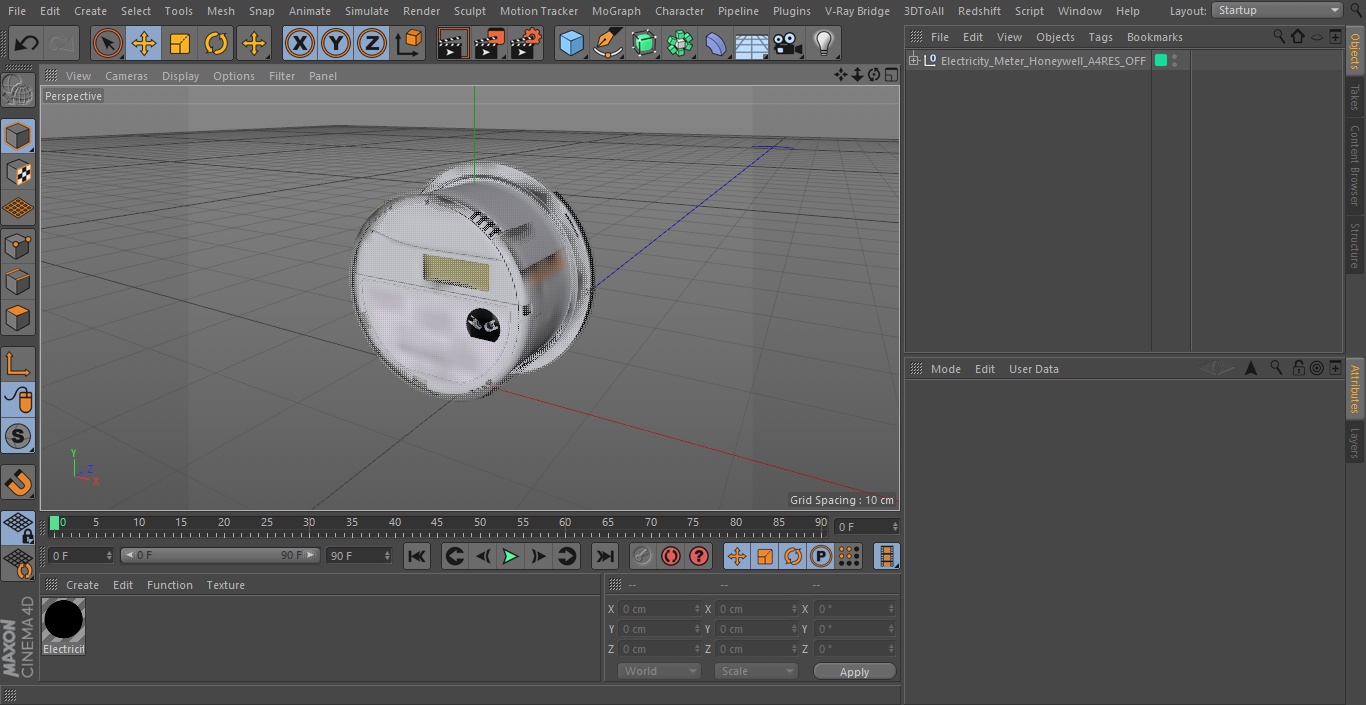Select the Electricity_Meter_Honeywell_A4RES_OFF object

(x=1043, y=61)
